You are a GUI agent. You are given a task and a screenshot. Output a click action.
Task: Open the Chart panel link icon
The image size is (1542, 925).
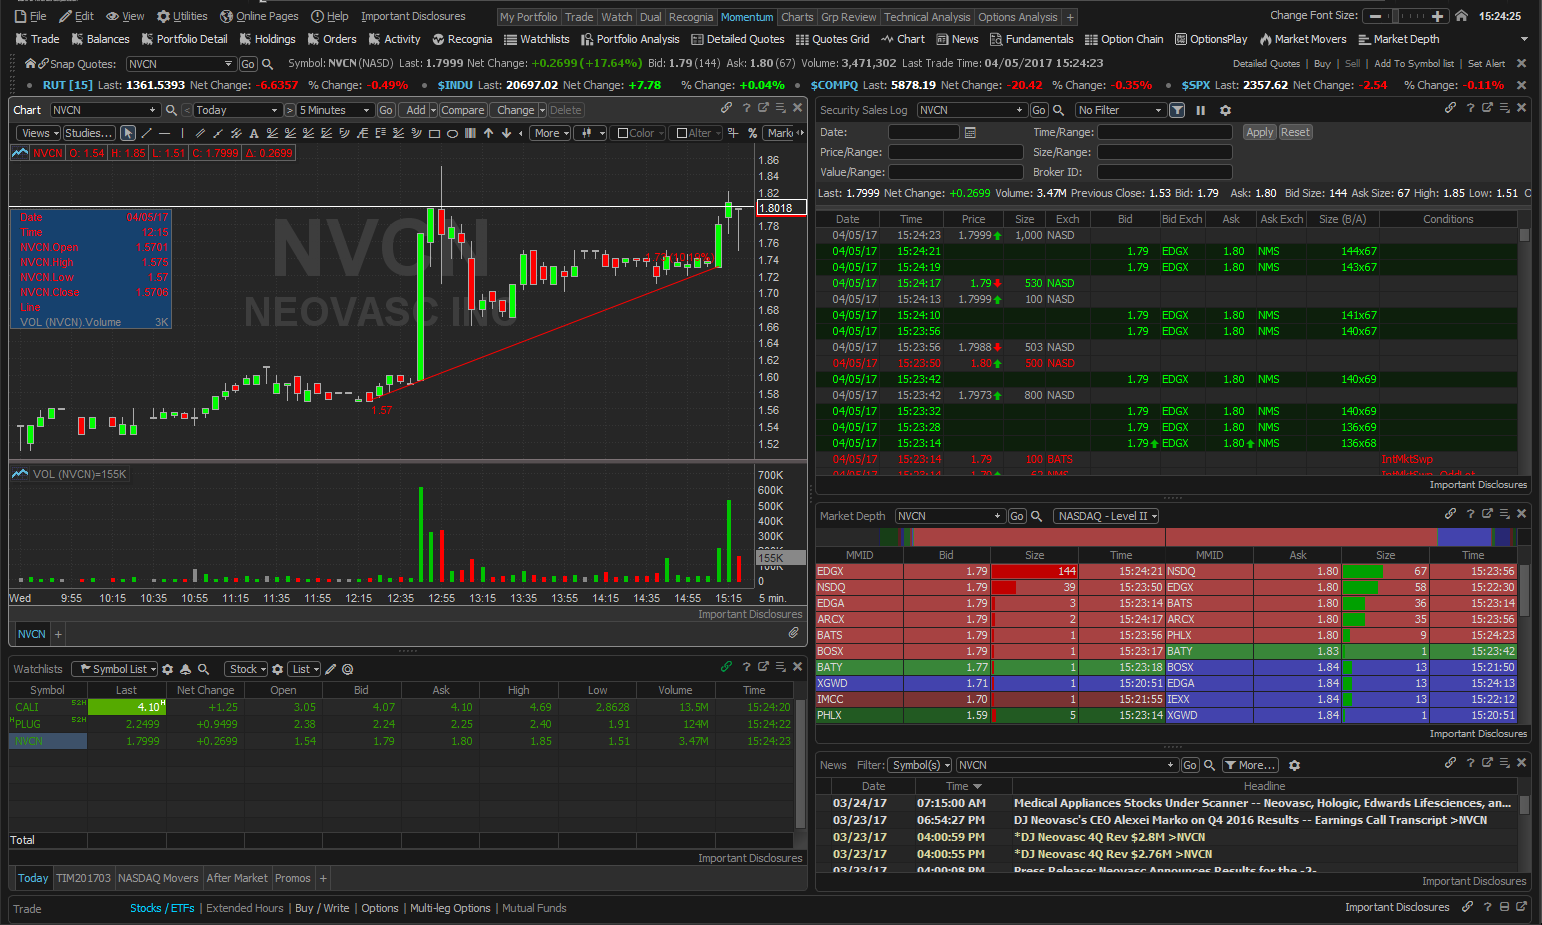(x=727, y=108)
